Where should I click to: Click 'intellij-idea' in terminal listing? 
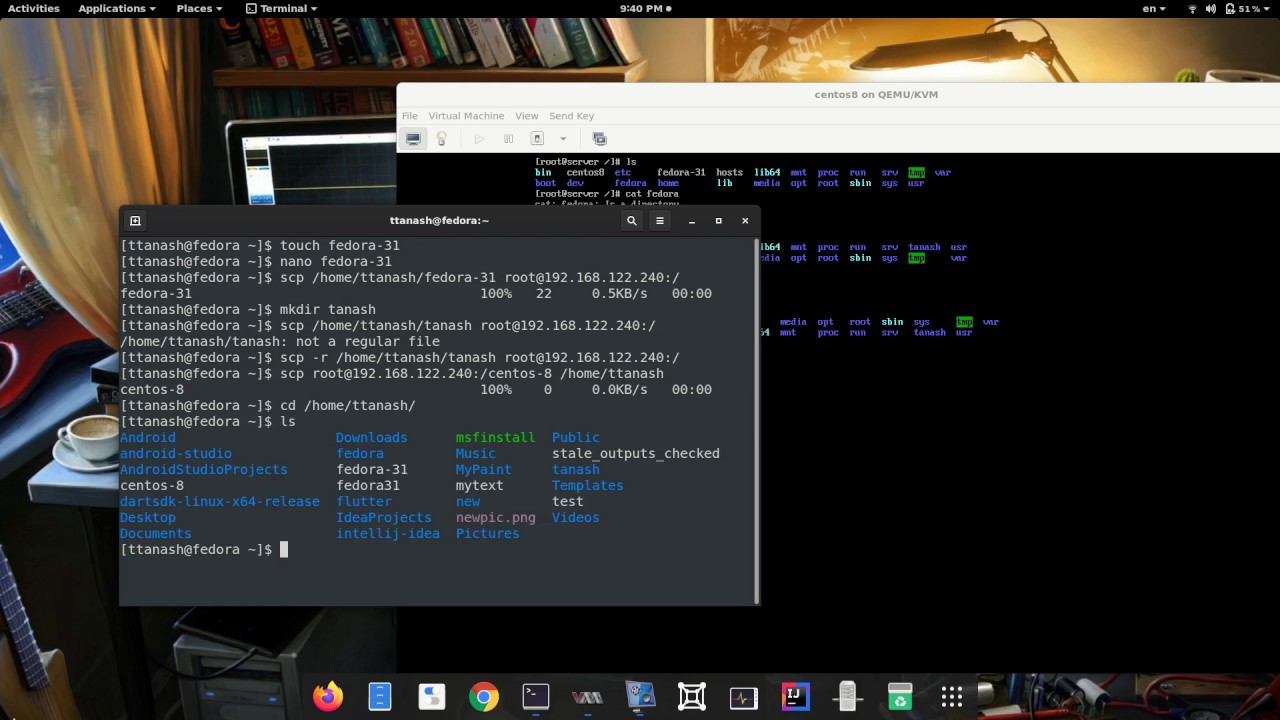(x=388, y=534)
